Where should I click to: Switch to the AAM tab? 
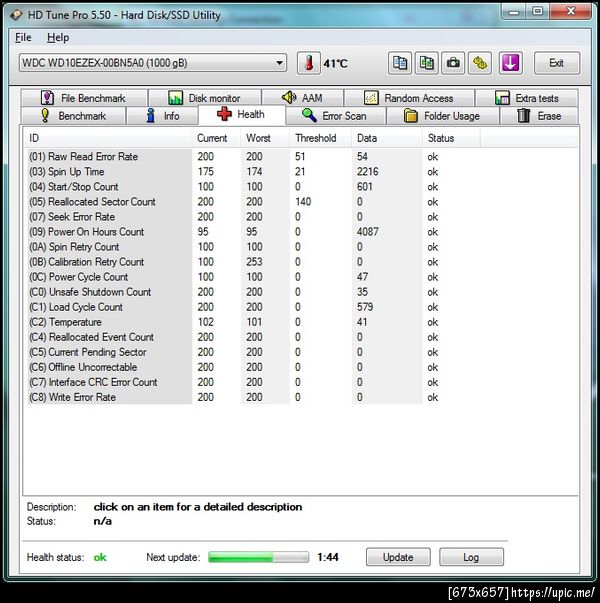tap(302, 98)
